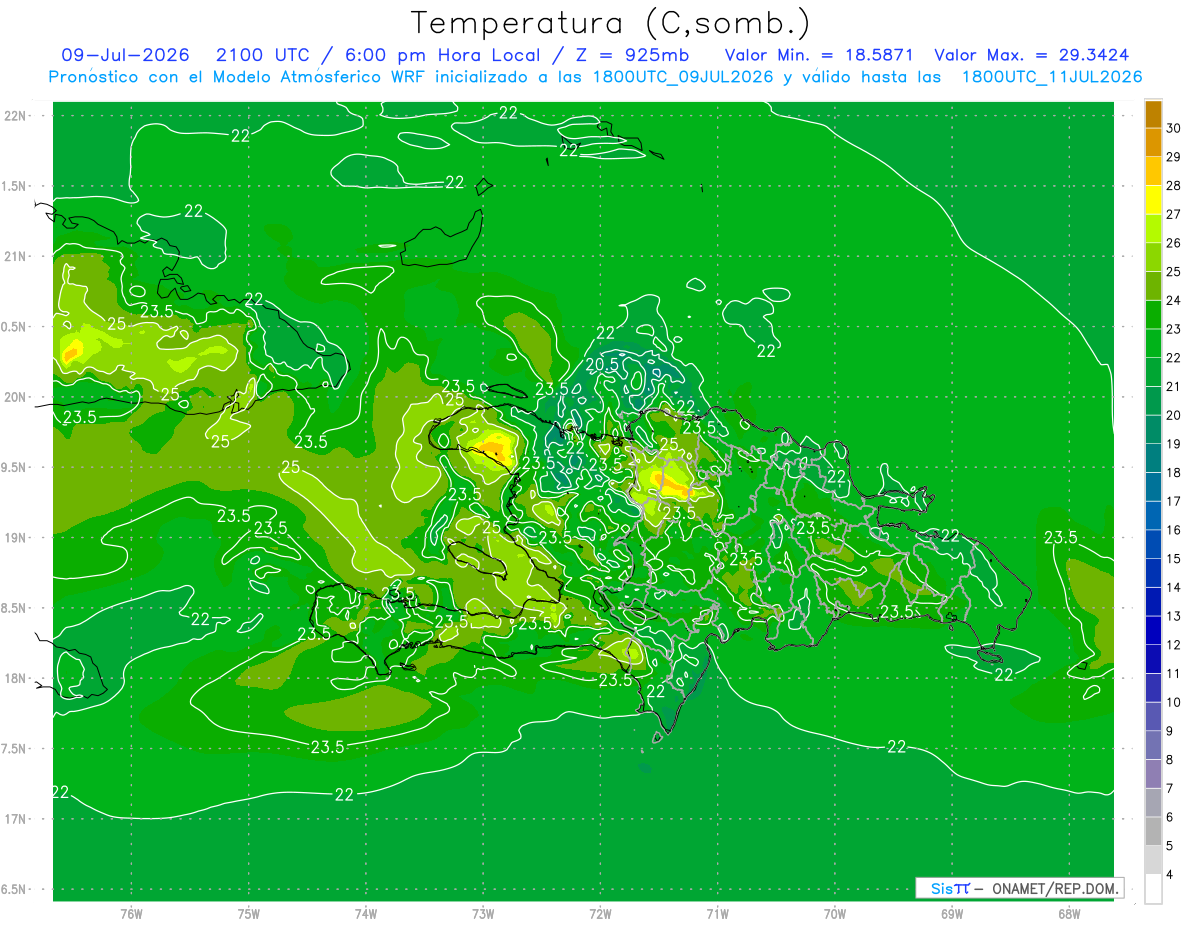Click "Valor Max. = 29.3424" value
1200x927 pixels.
(x=1034, y=55)
